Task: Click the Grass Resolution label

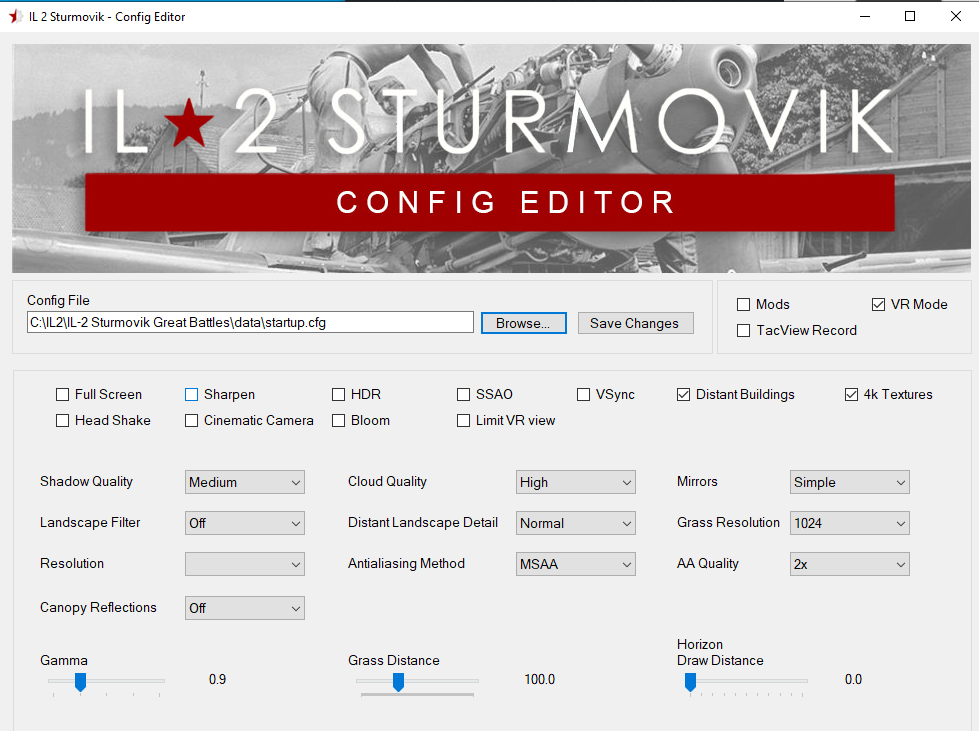Action: click(728, 522)
